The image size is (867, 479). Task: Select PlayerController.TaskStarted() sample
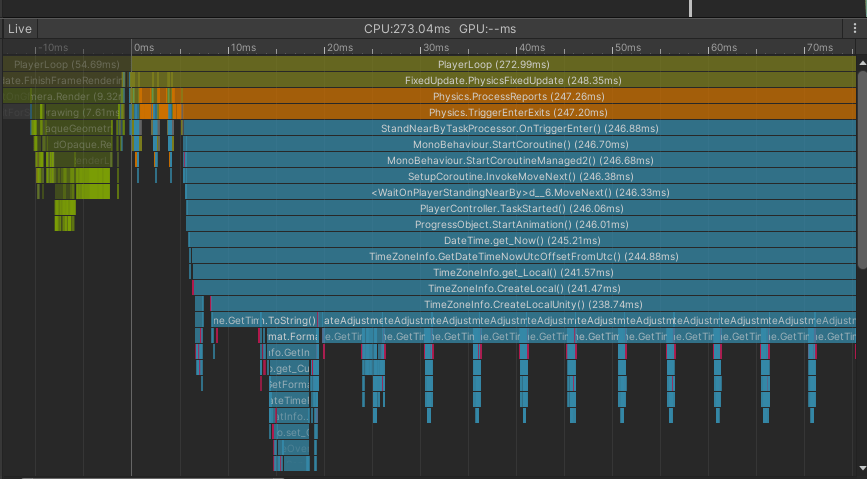521,209
